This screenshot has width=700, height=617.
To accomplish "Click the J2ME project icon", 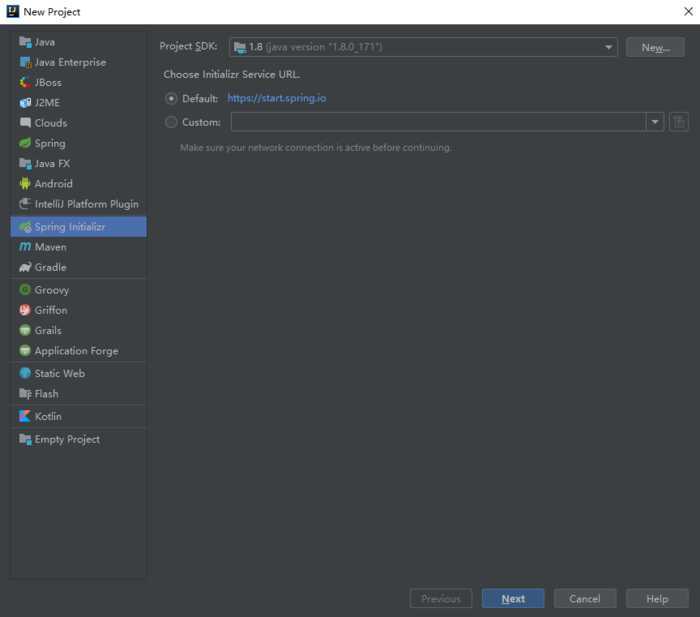I will [x=25, y=103].
